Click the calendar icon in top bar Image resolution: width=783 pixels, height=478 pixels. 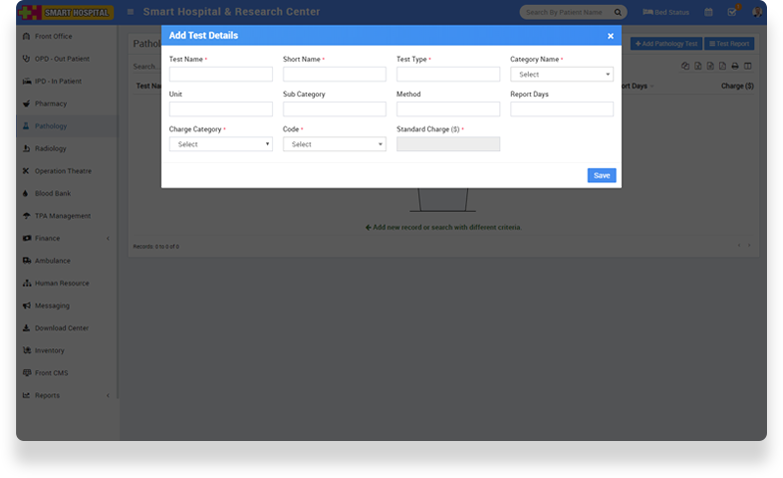pos(709,12)
